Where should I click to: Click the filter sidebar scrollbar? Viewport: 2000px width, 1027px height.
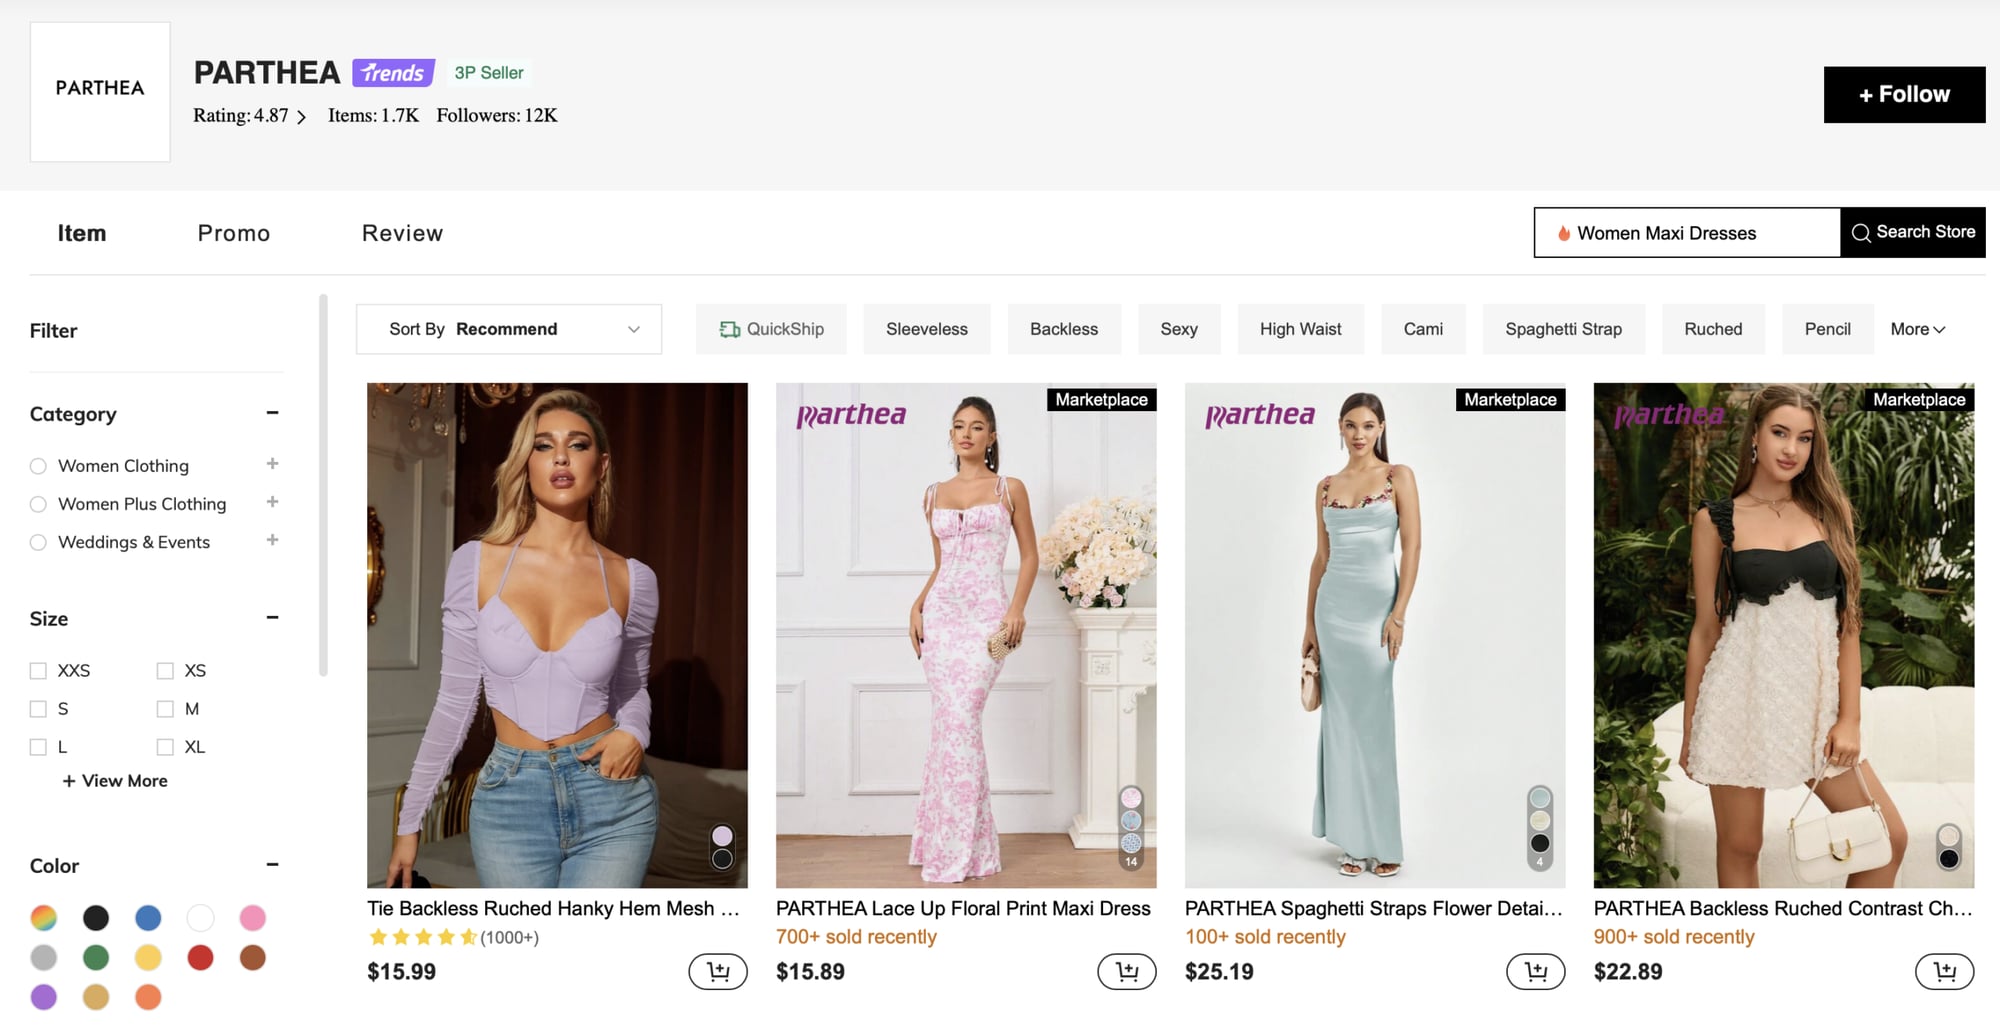click(323, 485)
